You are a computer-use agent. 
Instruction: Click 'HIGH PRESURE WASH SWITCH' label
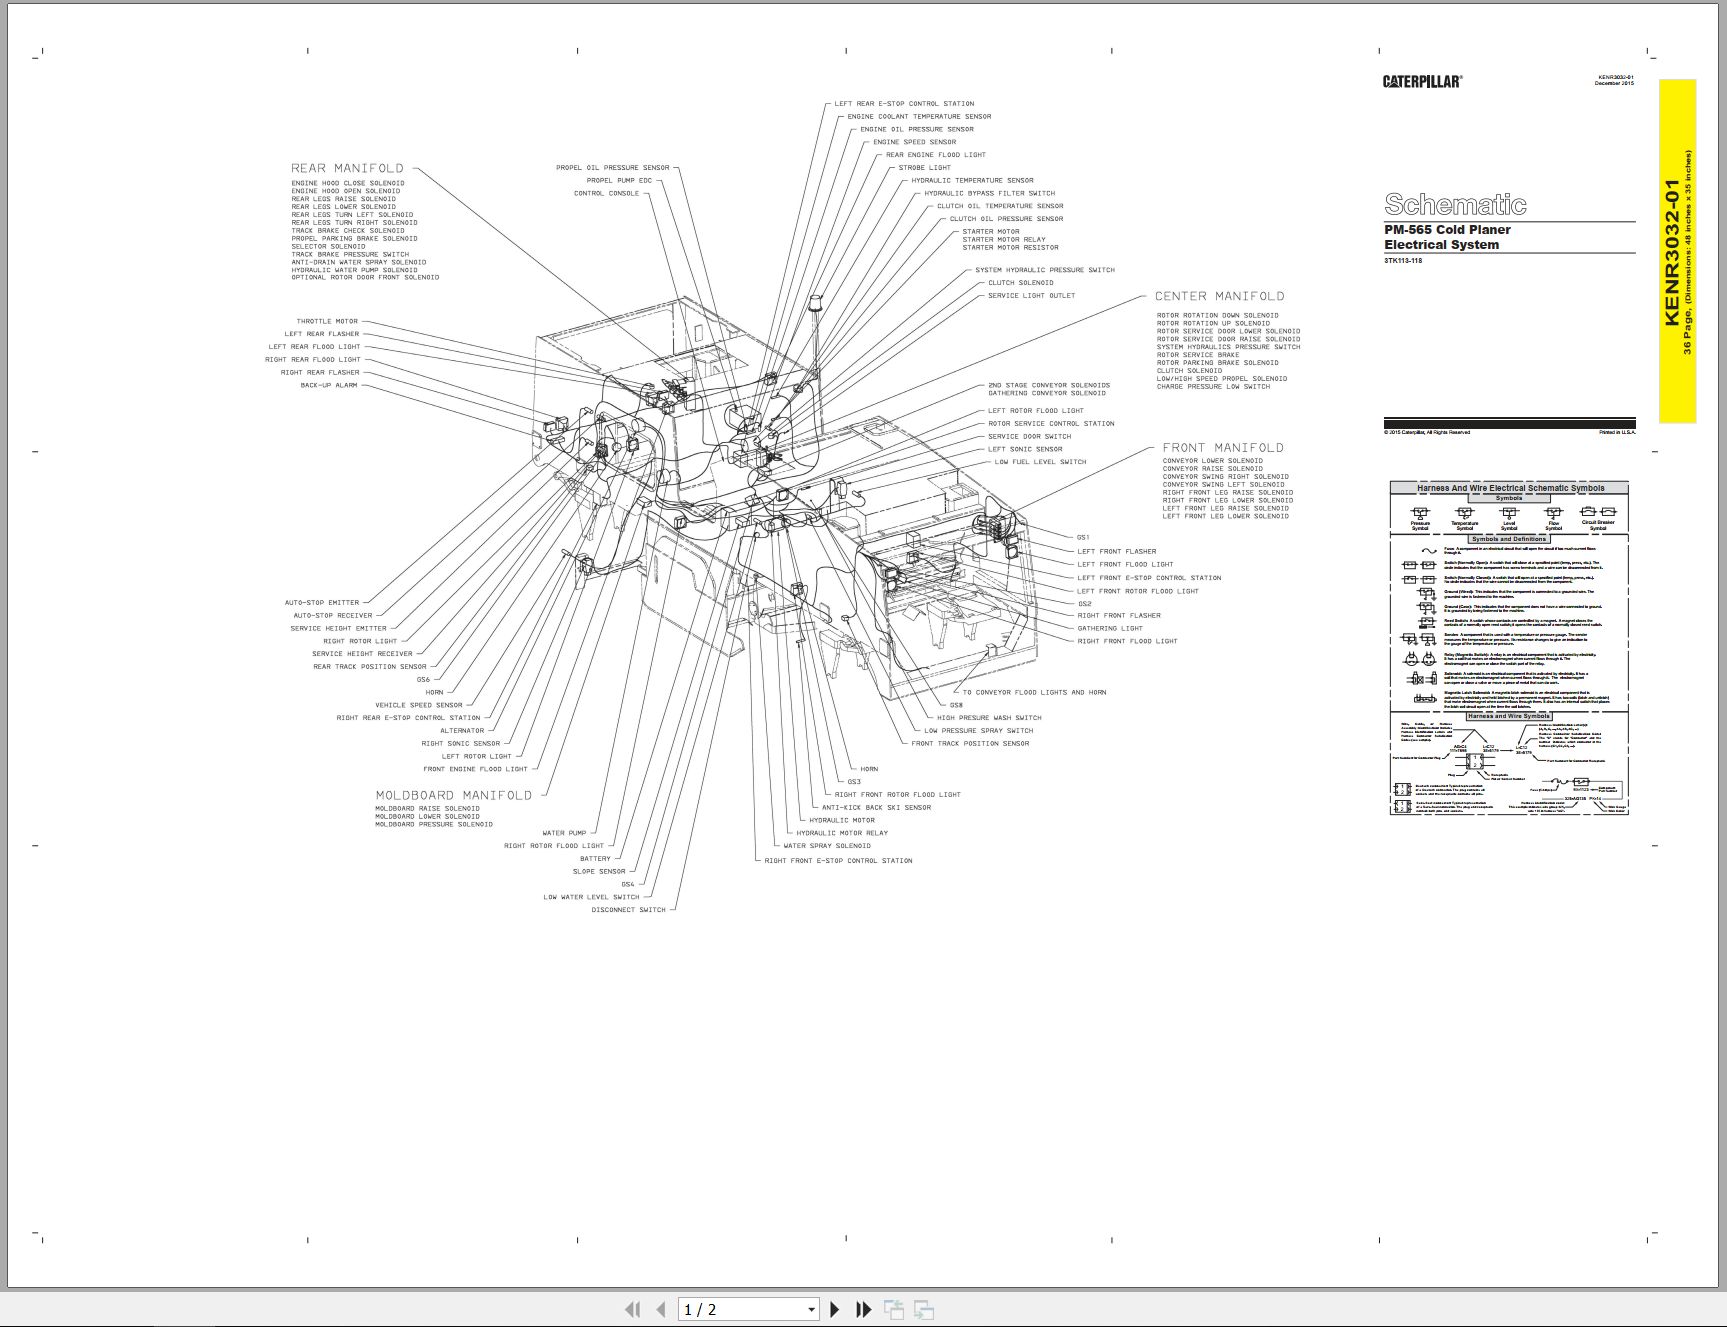tap(989, 718)
